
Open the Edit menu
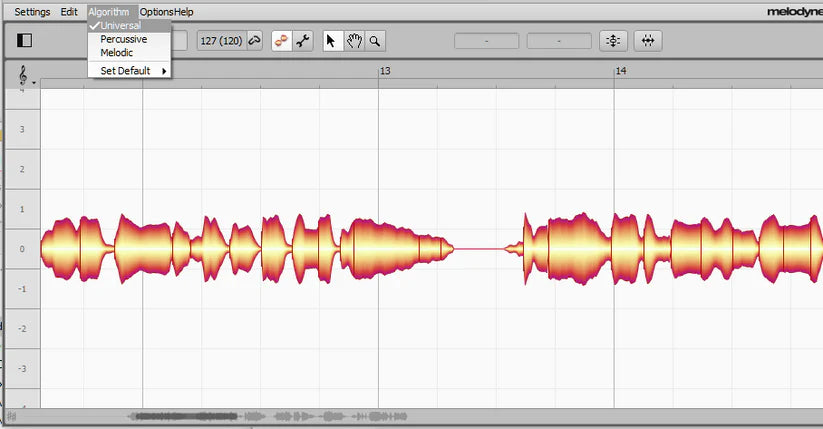point(69,12)
